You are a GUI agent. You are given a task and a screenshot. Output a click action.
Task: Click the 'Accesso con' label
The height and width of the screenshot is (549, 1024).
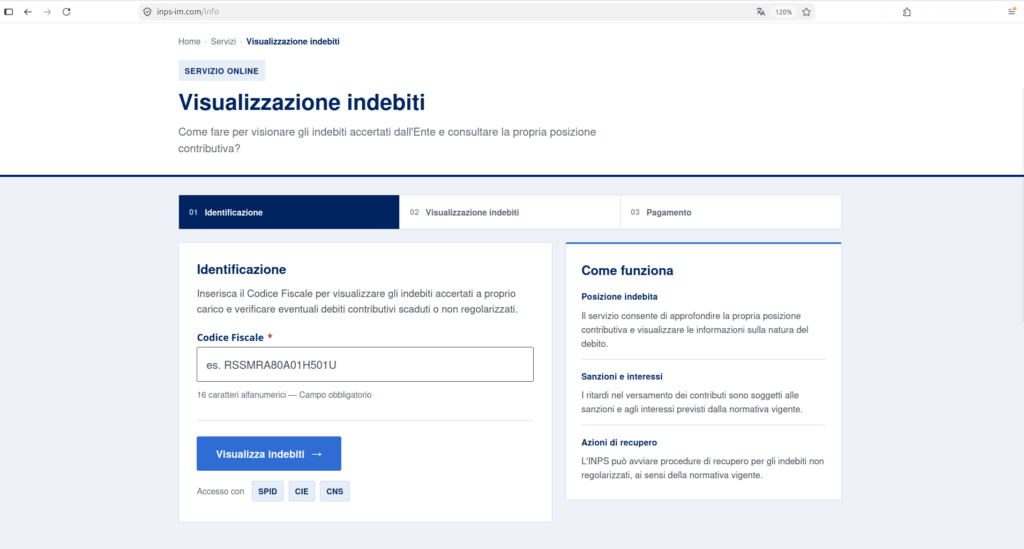(220, 492)
